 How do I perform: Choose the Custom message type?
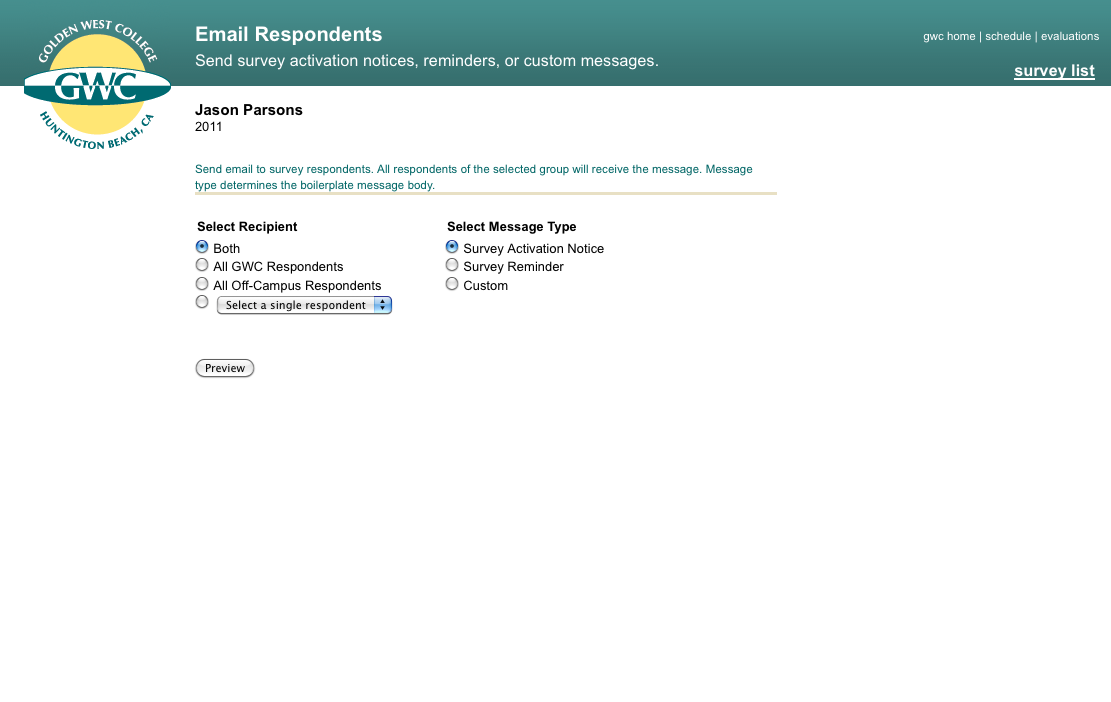452,284
